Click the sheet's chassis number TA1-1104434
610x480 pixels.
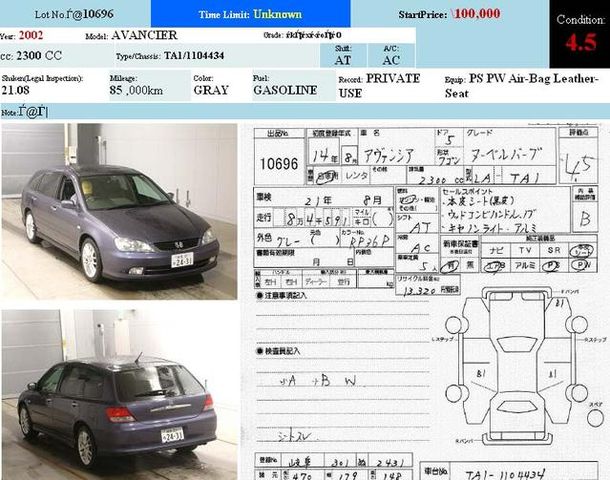coord(504,475)
